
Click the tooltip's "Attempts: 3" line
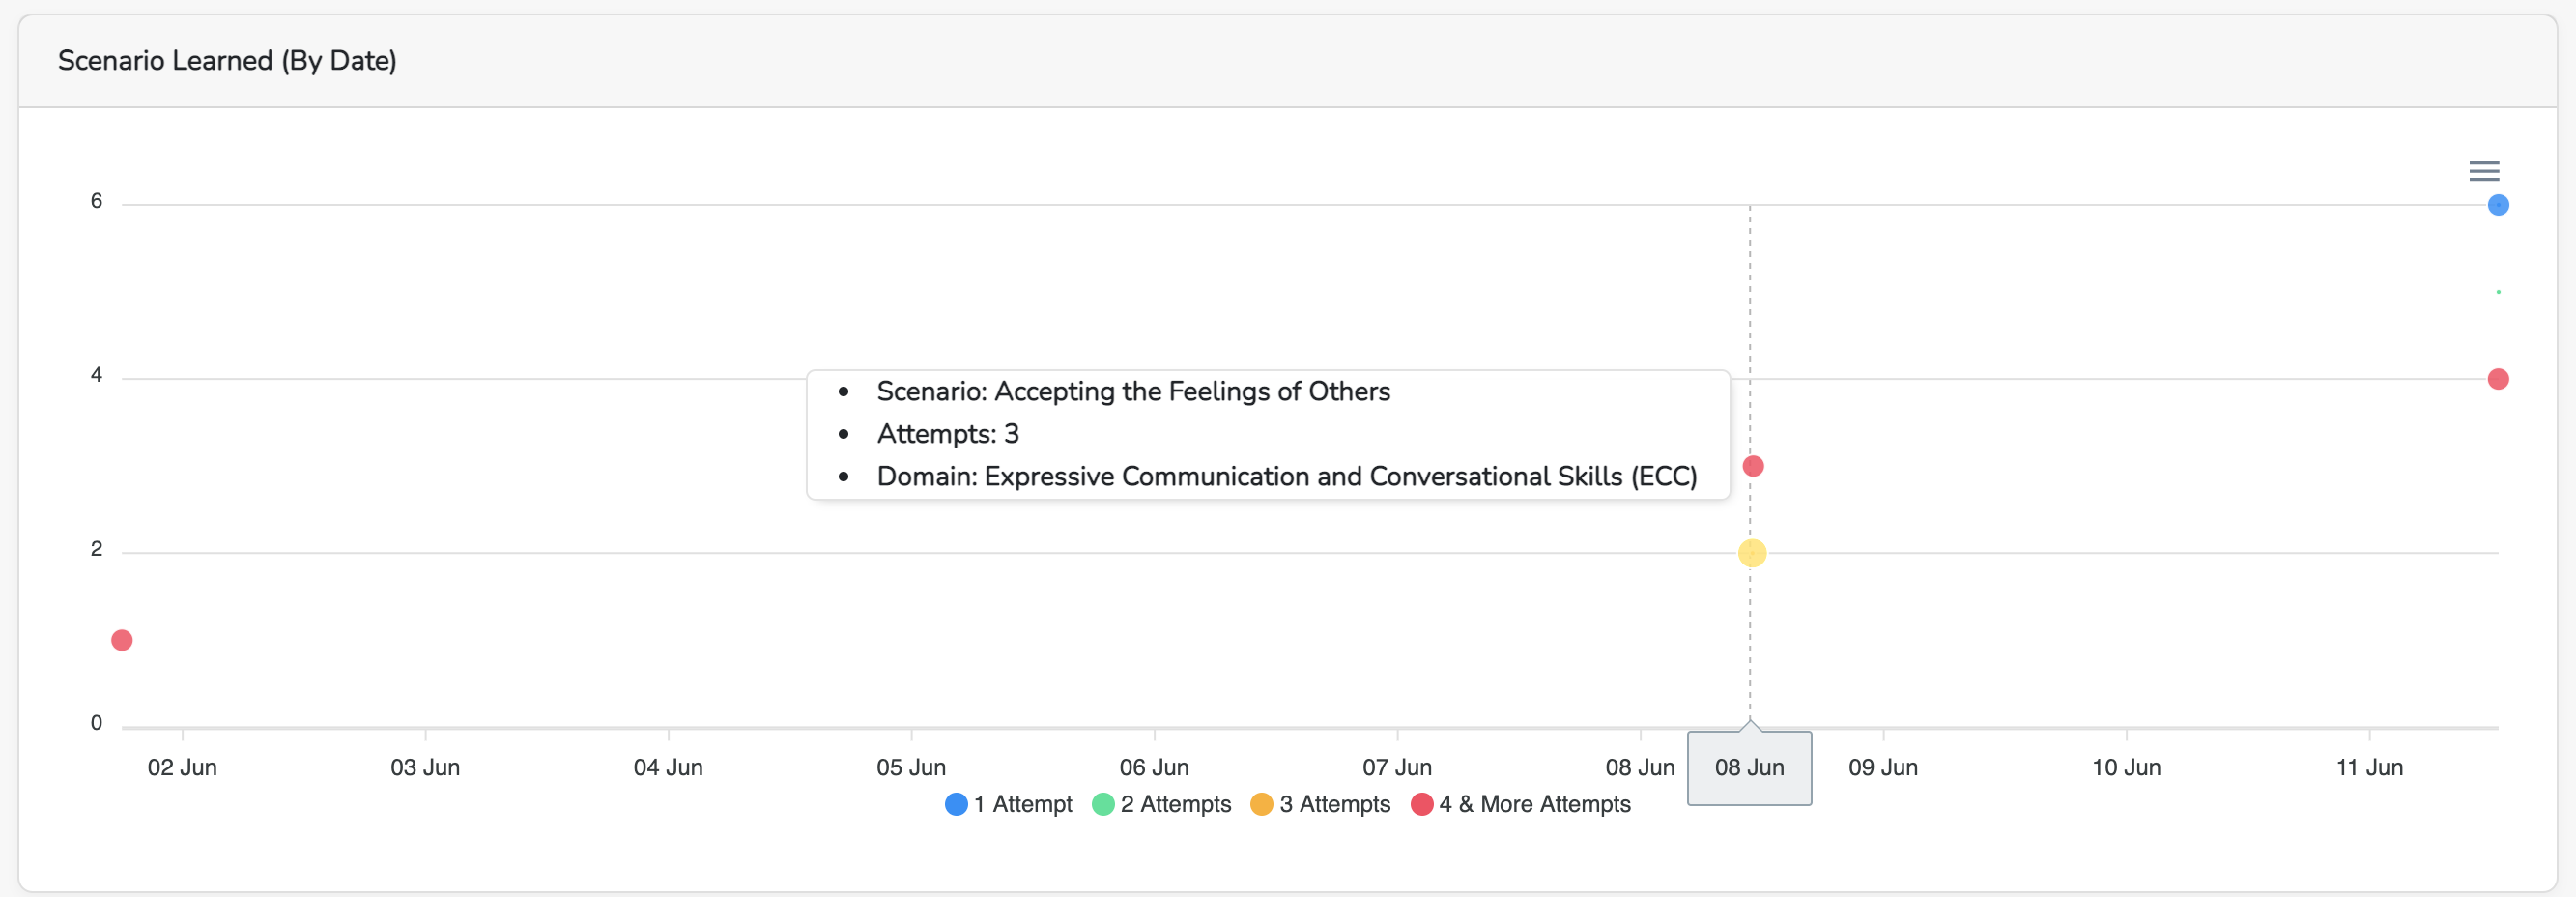pos(947,434)
